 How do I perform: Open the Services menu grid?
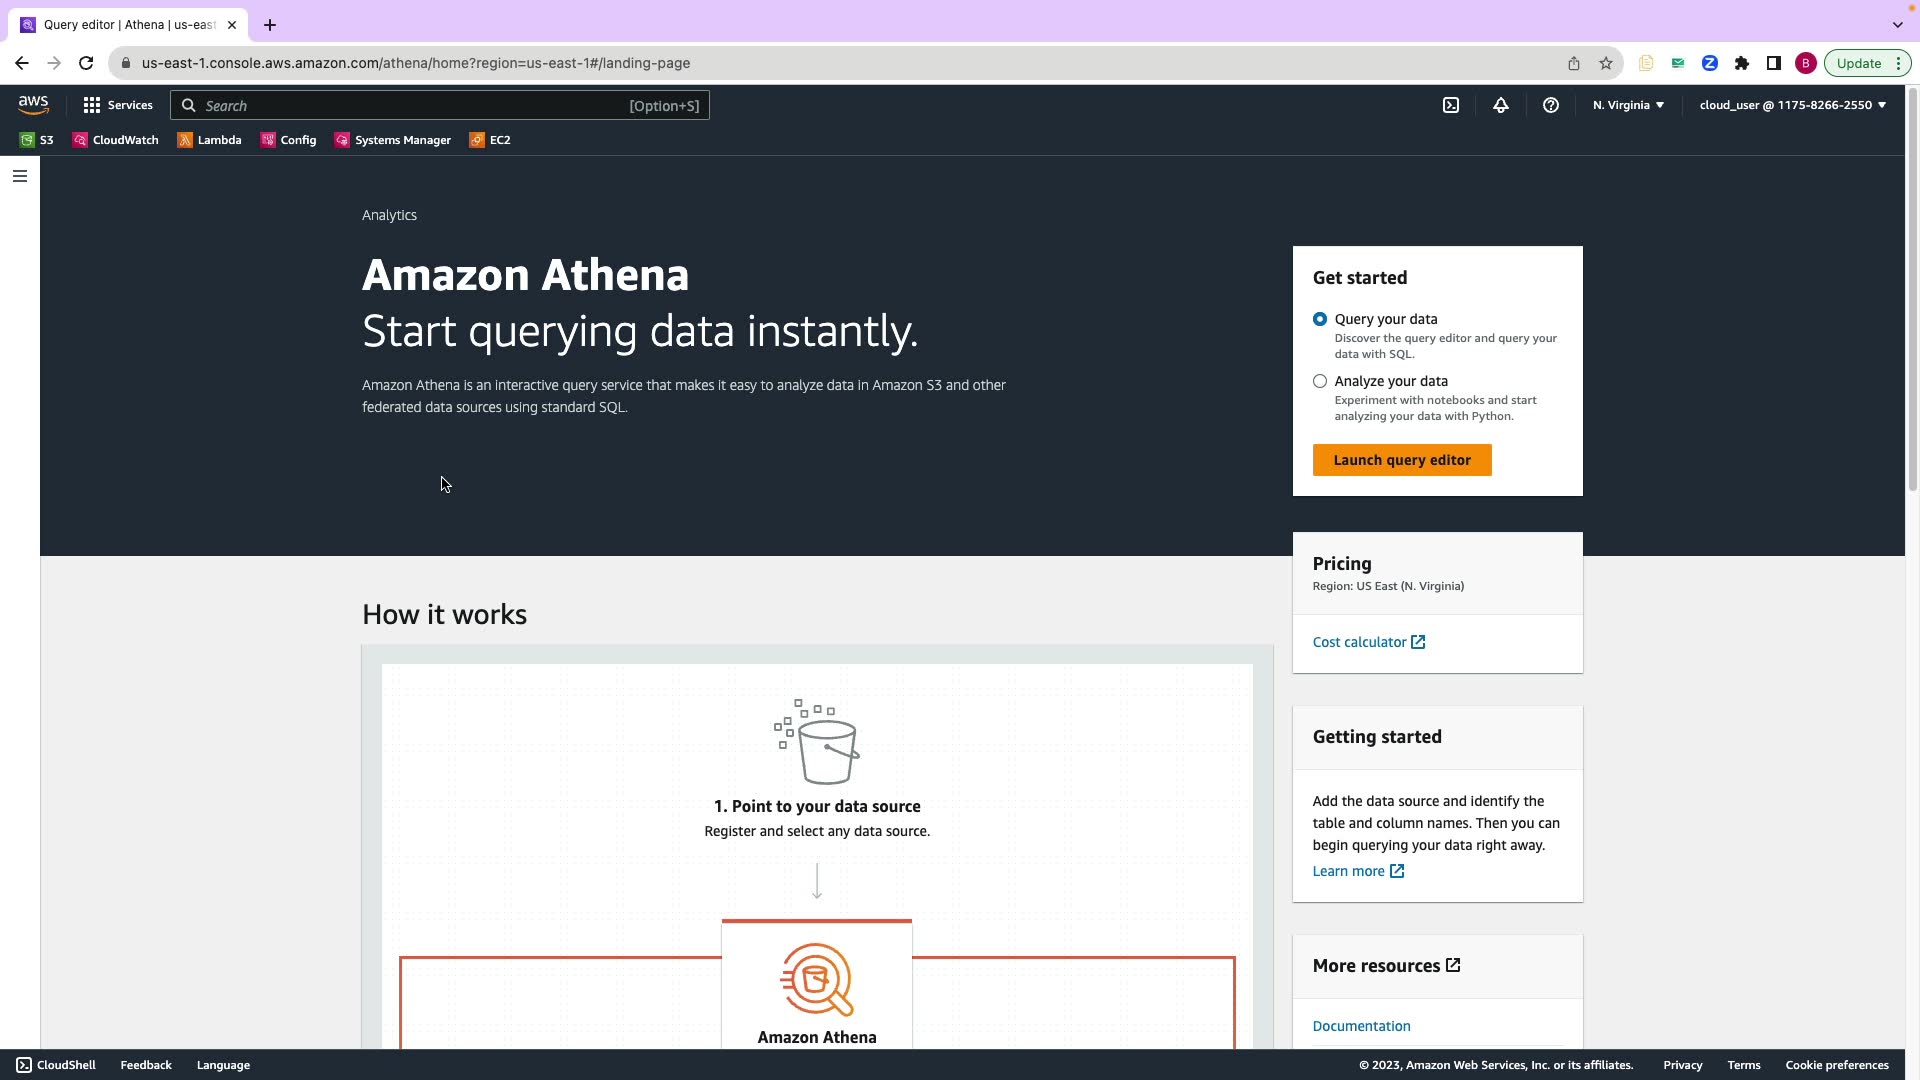118,105
